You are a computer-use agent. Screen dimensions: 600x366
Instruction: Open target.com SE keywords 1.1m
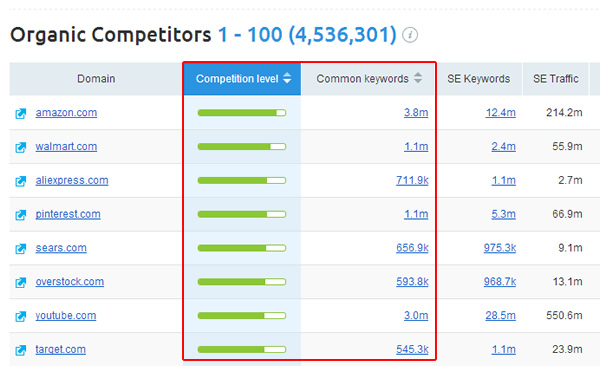(x=504, y=349)
